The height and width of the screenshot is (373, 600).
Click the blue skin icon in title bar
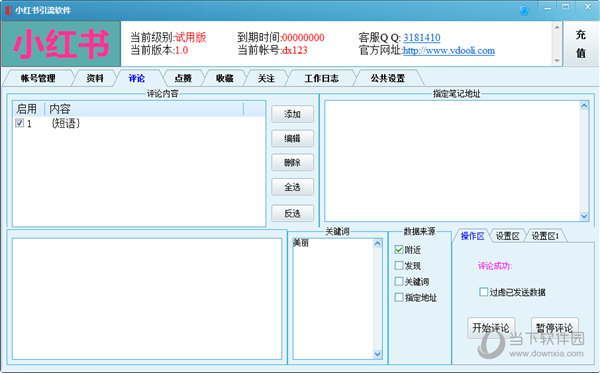(524, 10)
